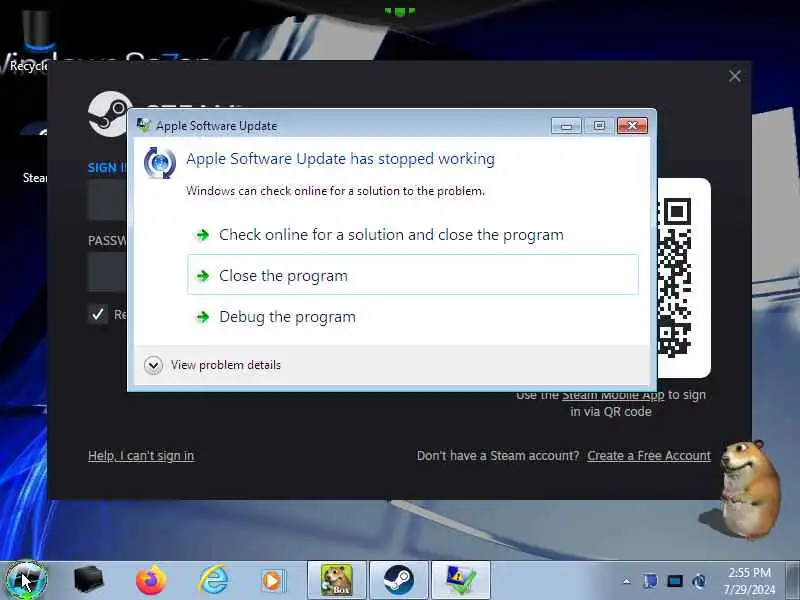Launch Internet Explorer from the taskbar

[x=213, y=580]
